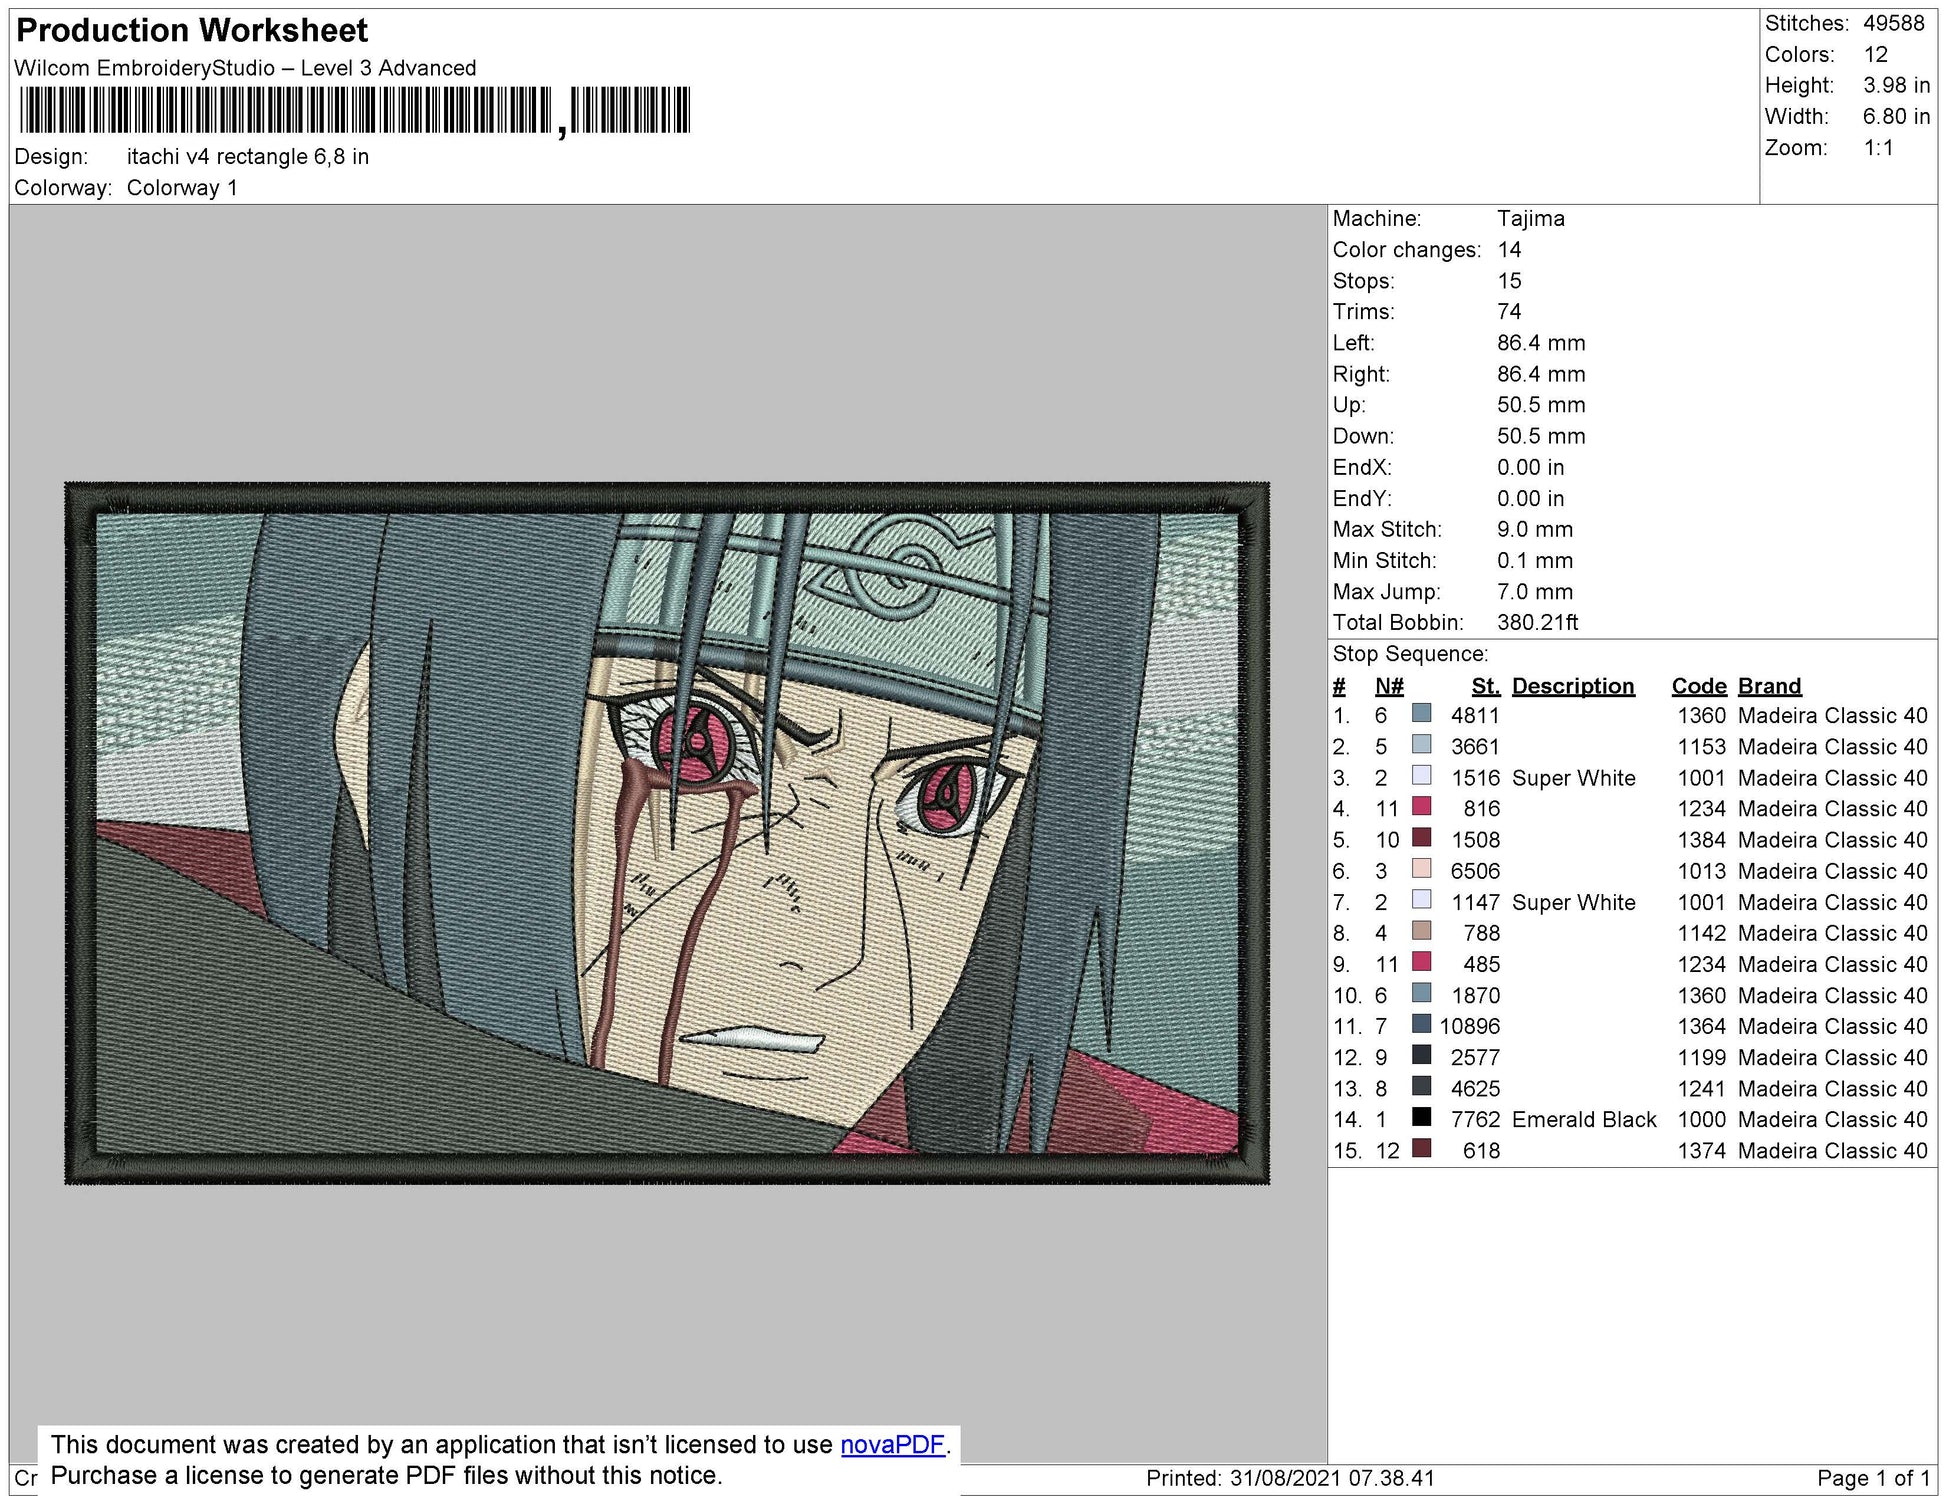Click code 1199 in row 12

pyautogui.click(x=1702, y=1058)
